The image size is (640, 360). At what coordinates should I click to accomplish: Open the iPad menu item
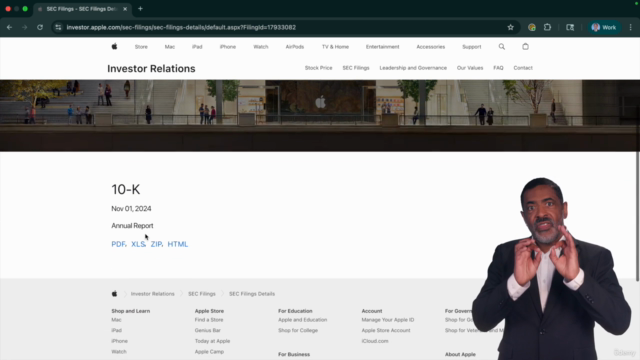click(x=197, y=47)
